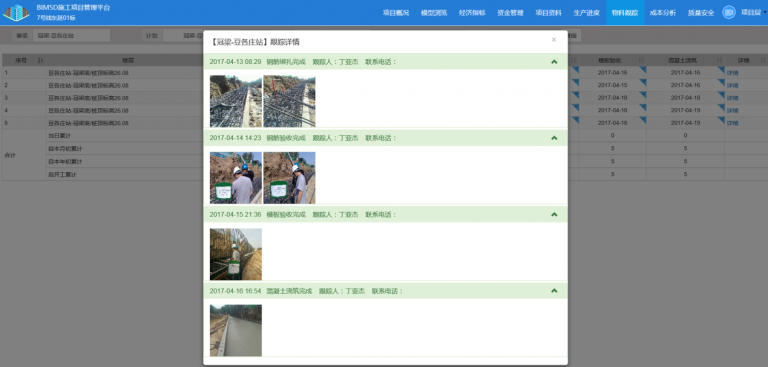Image resolution: width=768 pixels, height=367 pixels.
Task: Click the 自本年初累计 summary row label
Action: tap(65, 161)
